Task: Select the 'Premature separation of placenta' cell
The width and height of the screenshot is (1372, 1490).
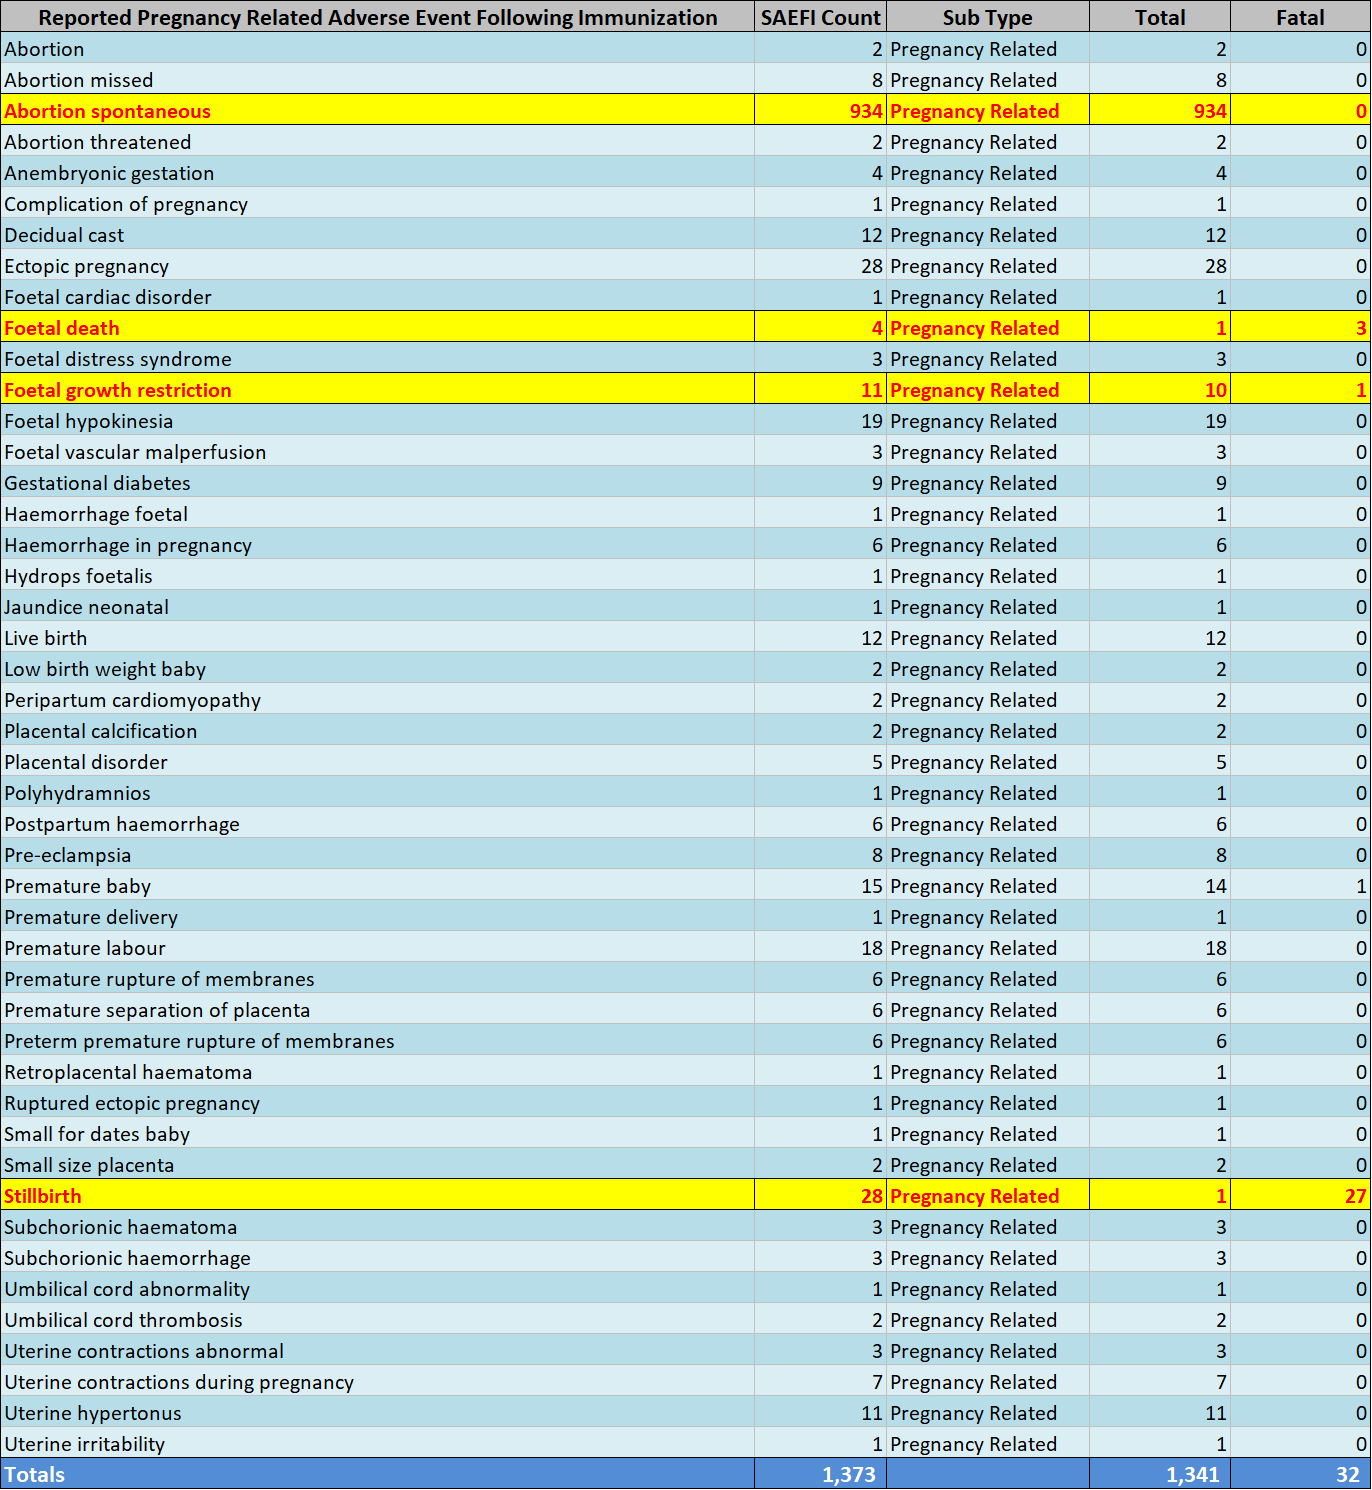Action: [377, 1010]
